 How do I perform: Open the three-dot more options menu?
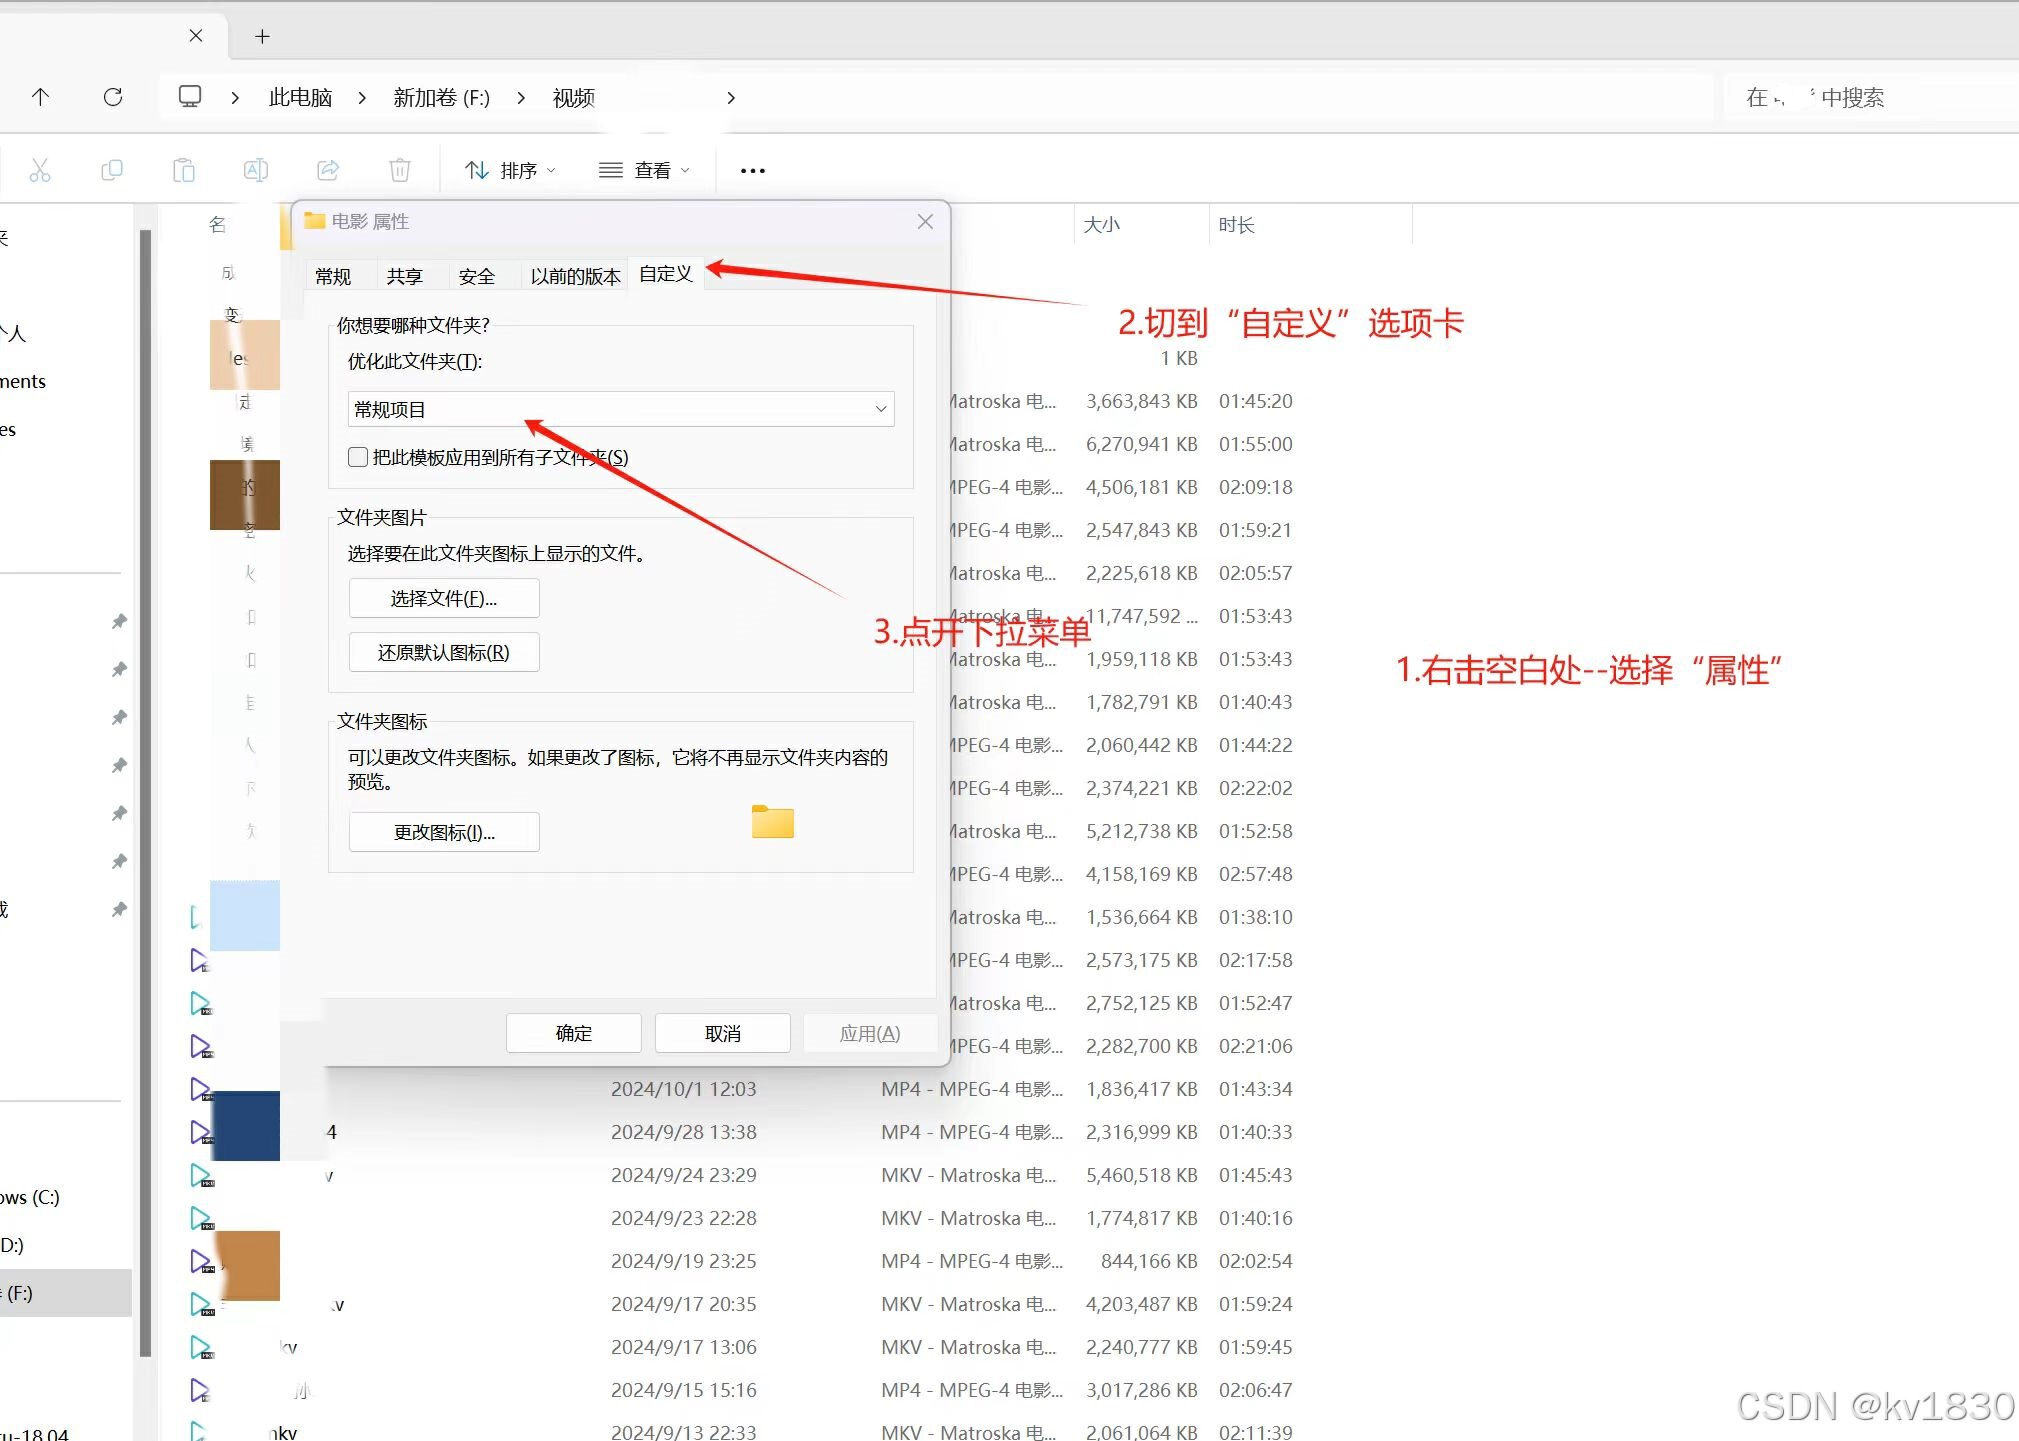(x=753, y=171)
